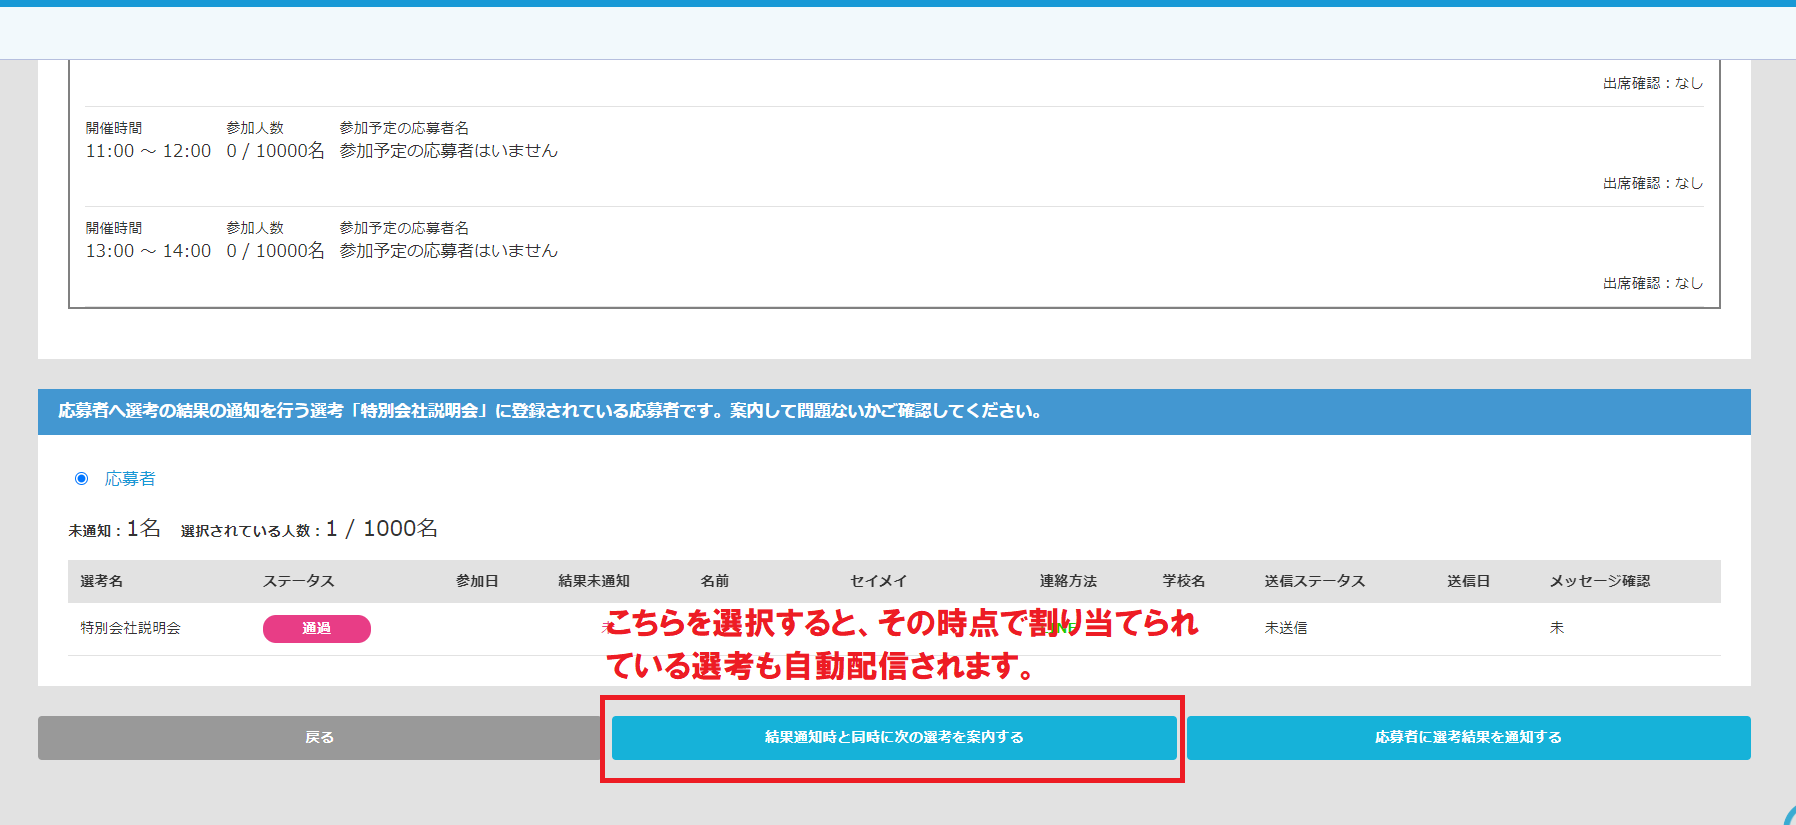Screen dimensions: 1796x825
Task: Click the 13:00 ～ 14:00 time slot
Action: (x=148, y=251)
